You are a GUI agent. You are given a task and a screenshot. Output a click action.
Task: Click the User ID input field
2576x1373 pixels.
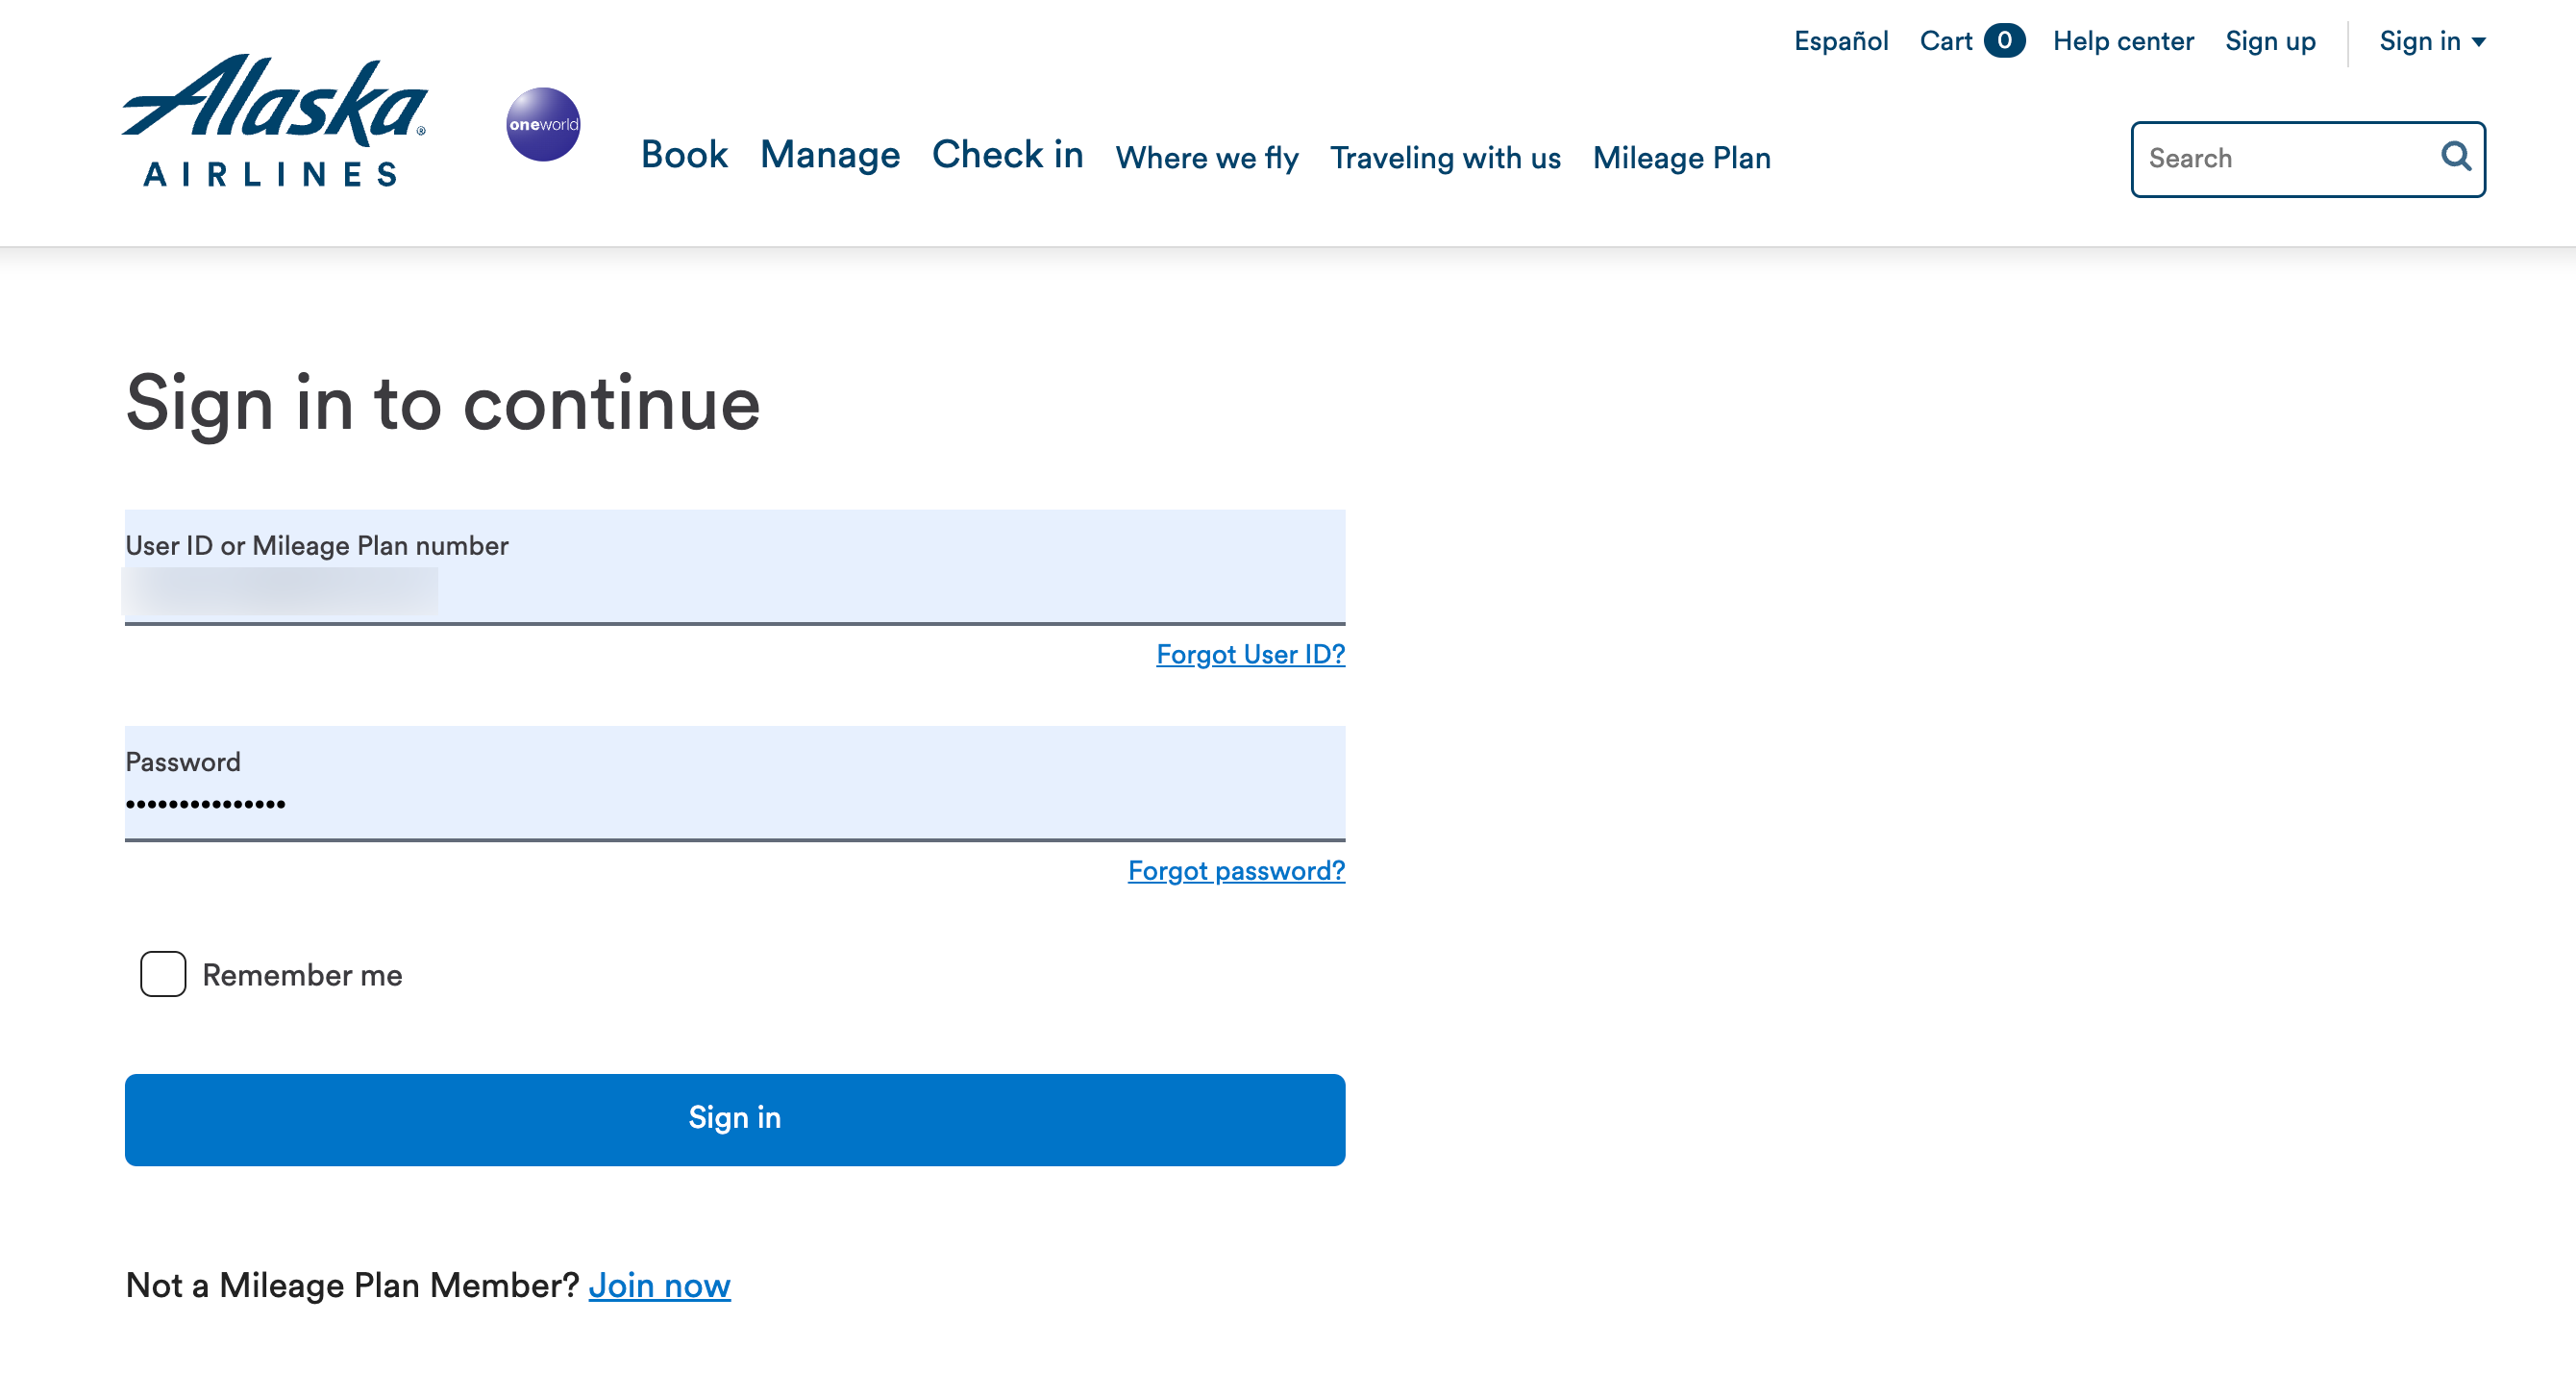(734, 591)
